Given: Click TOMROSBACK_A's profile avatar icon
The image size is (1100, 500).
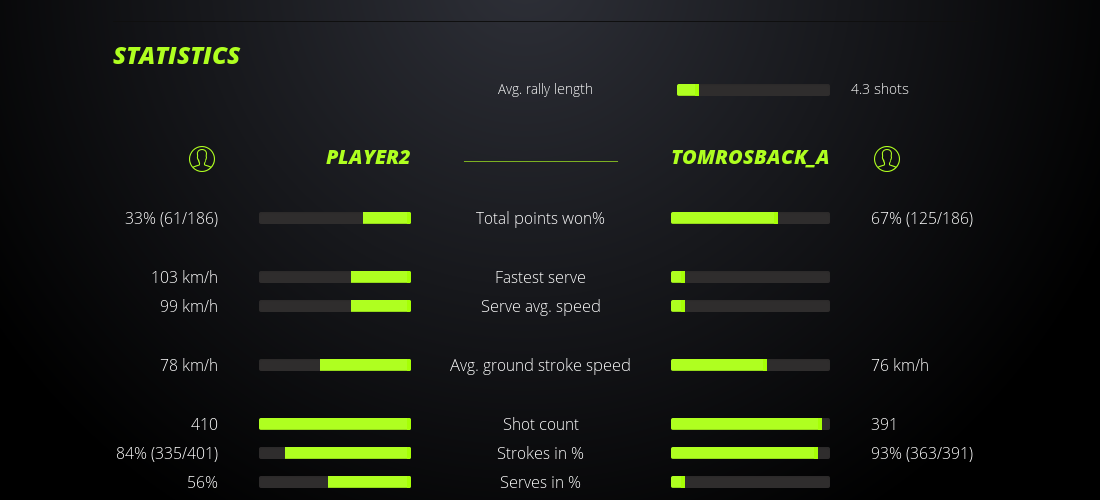Looking at the screenshot, I should point(887,158).
